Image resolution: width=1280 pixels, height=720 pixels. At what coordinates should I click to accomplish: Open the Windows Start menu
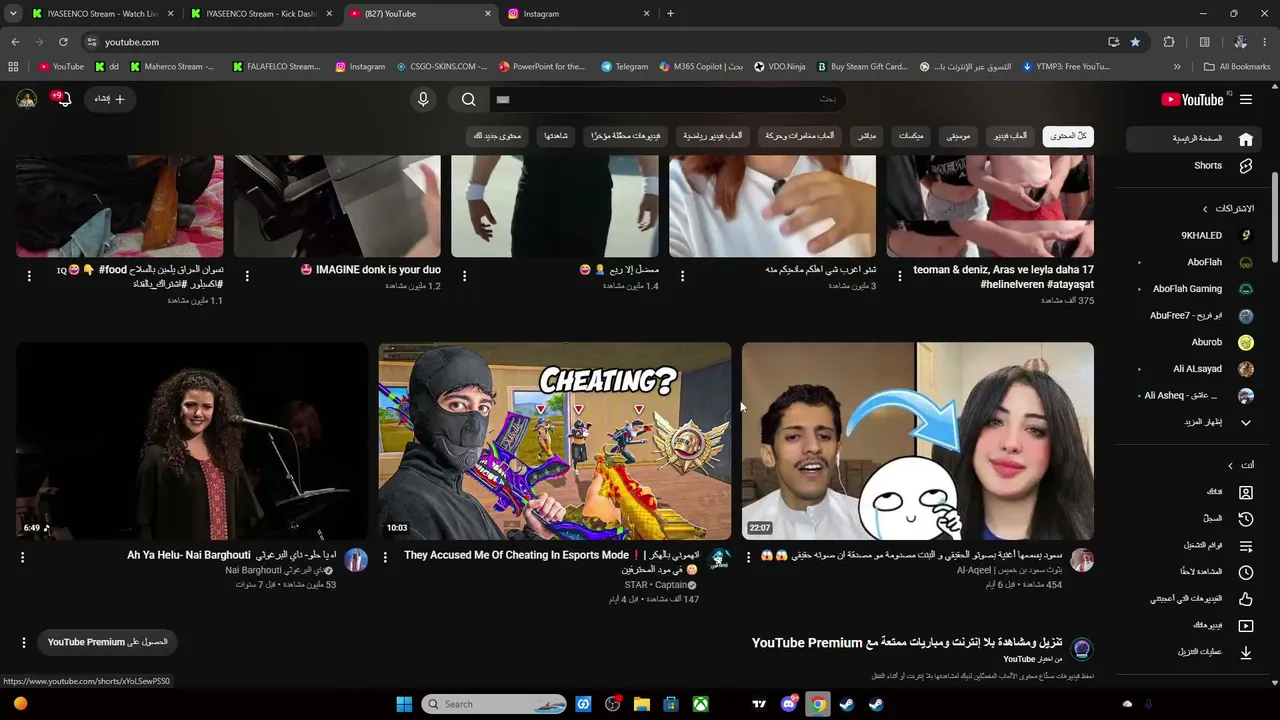tap(404, 704)
